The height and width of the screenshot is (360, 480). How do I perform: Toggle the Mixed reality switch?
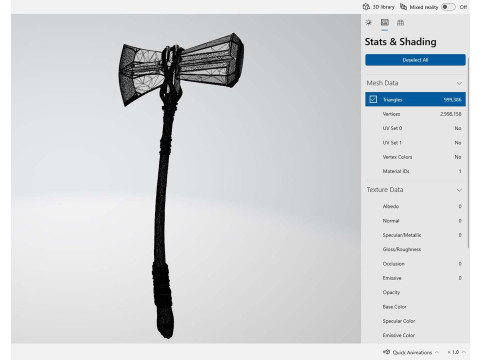pos(448,7)
